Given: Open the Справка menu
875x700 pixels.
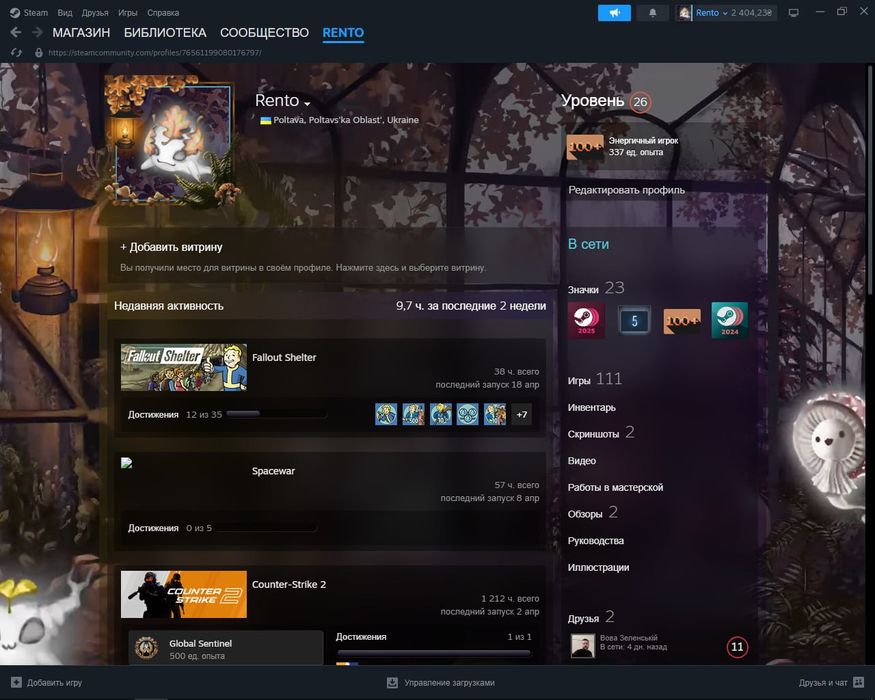Looking at the screenshot, I should click(x=163, y=13).
